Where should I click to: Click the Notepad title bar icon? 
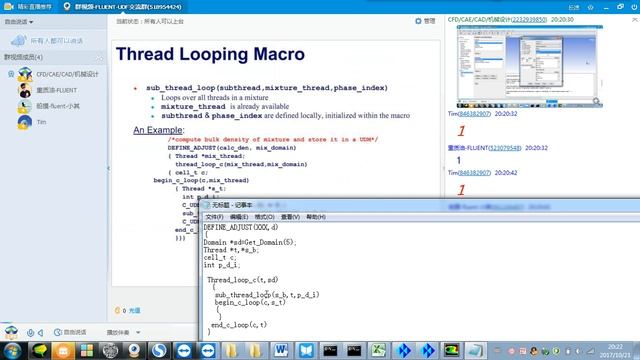pos(206,205)
